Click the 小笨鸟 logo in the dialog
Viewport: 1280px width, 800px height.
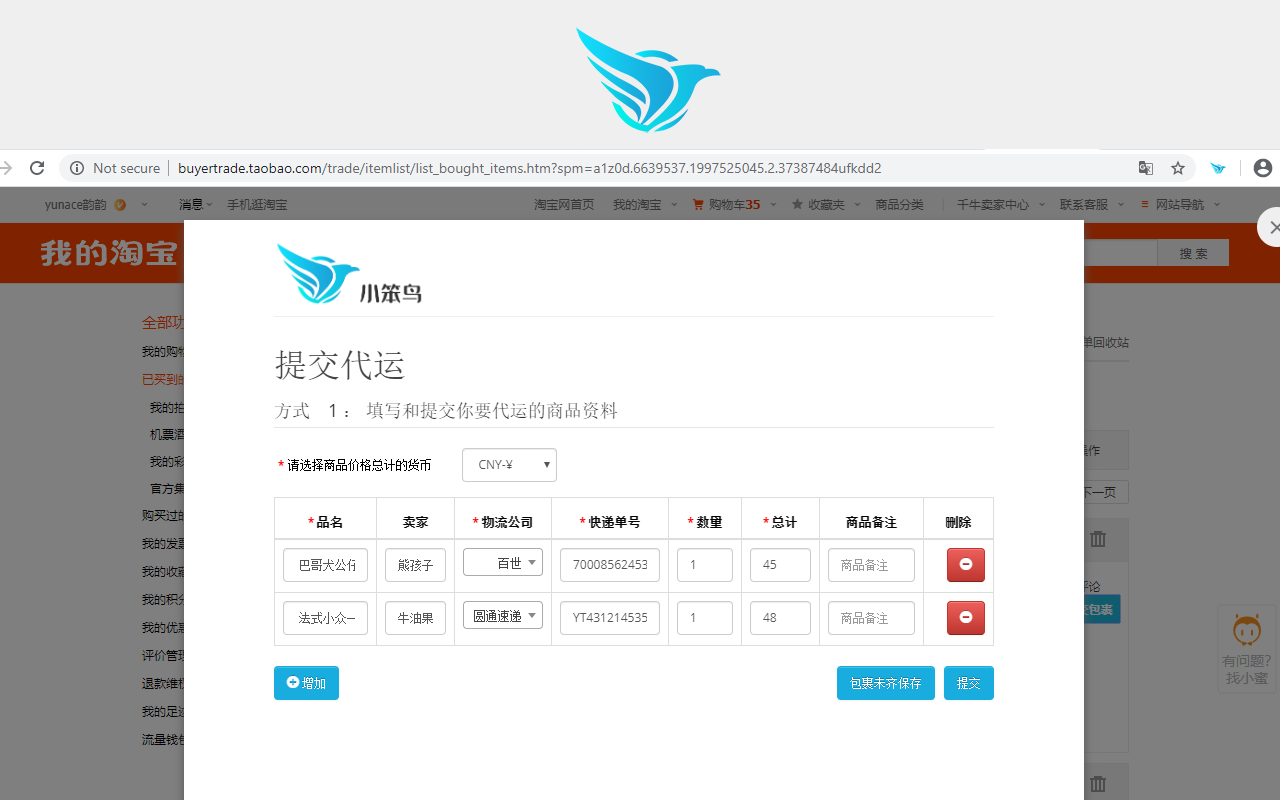[349, 274]
